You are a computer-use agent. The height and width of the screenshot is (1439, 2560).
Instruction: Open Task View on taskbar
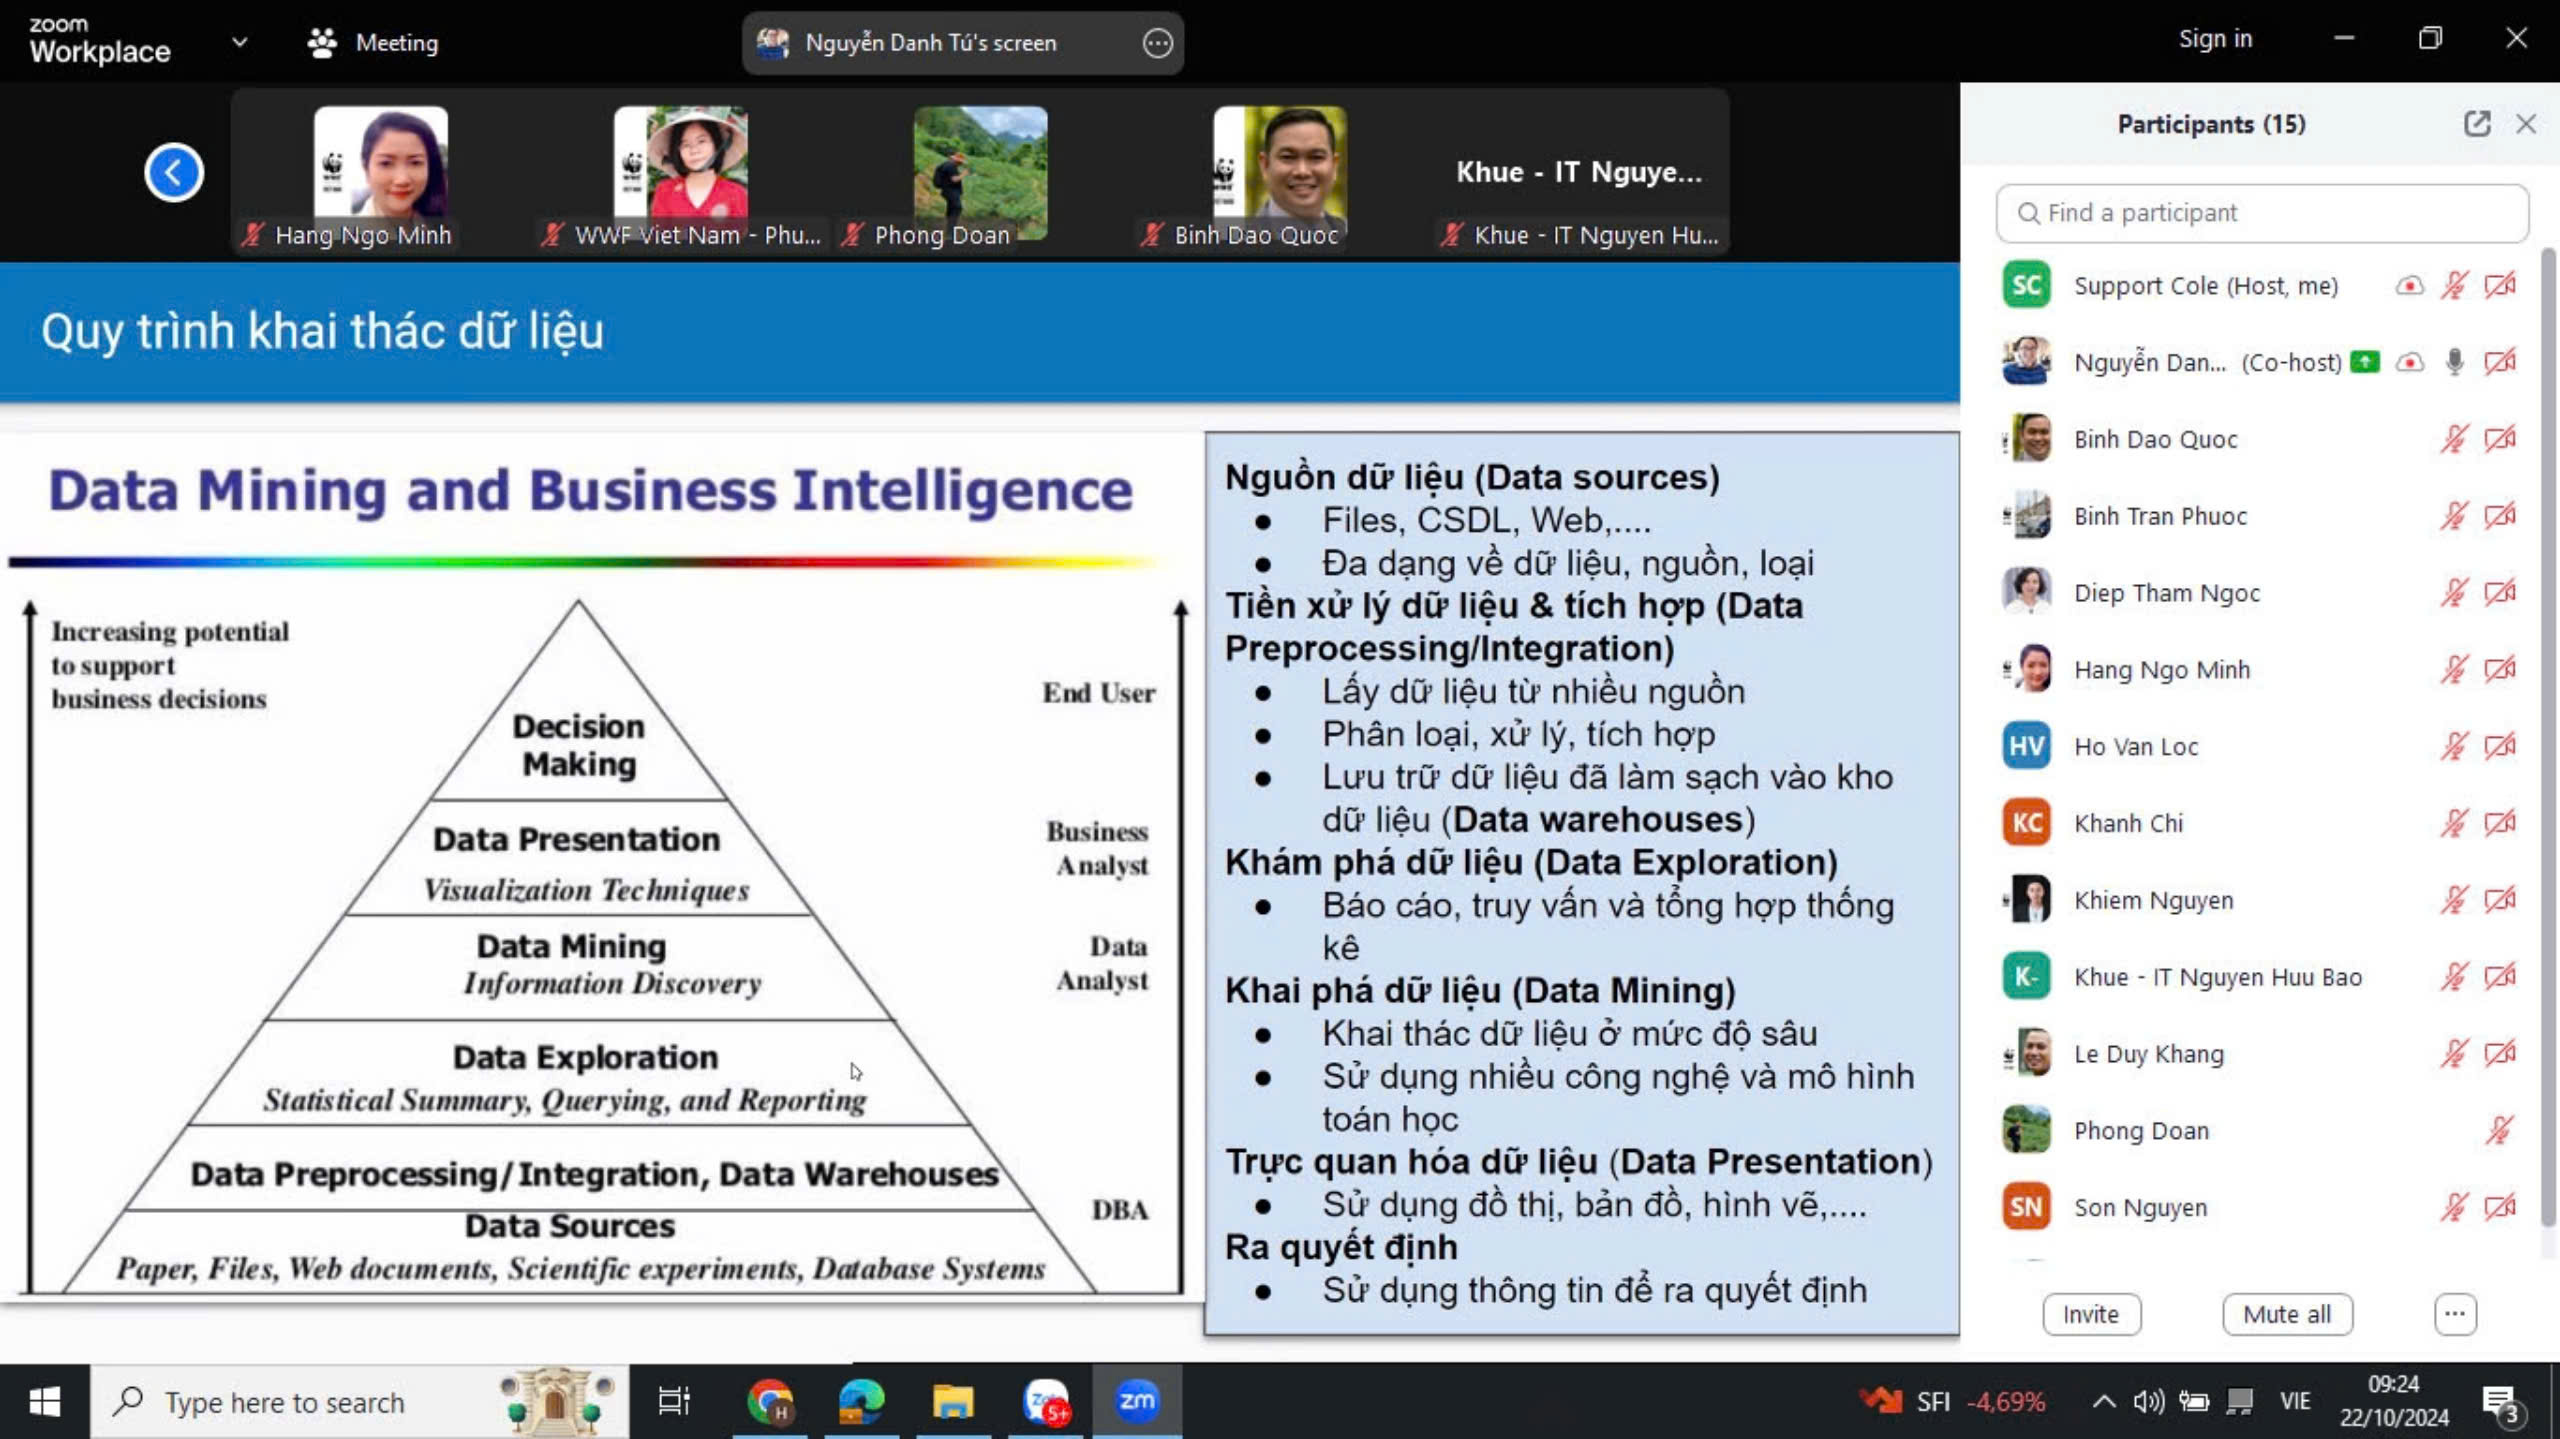(x=674, y=1402)
